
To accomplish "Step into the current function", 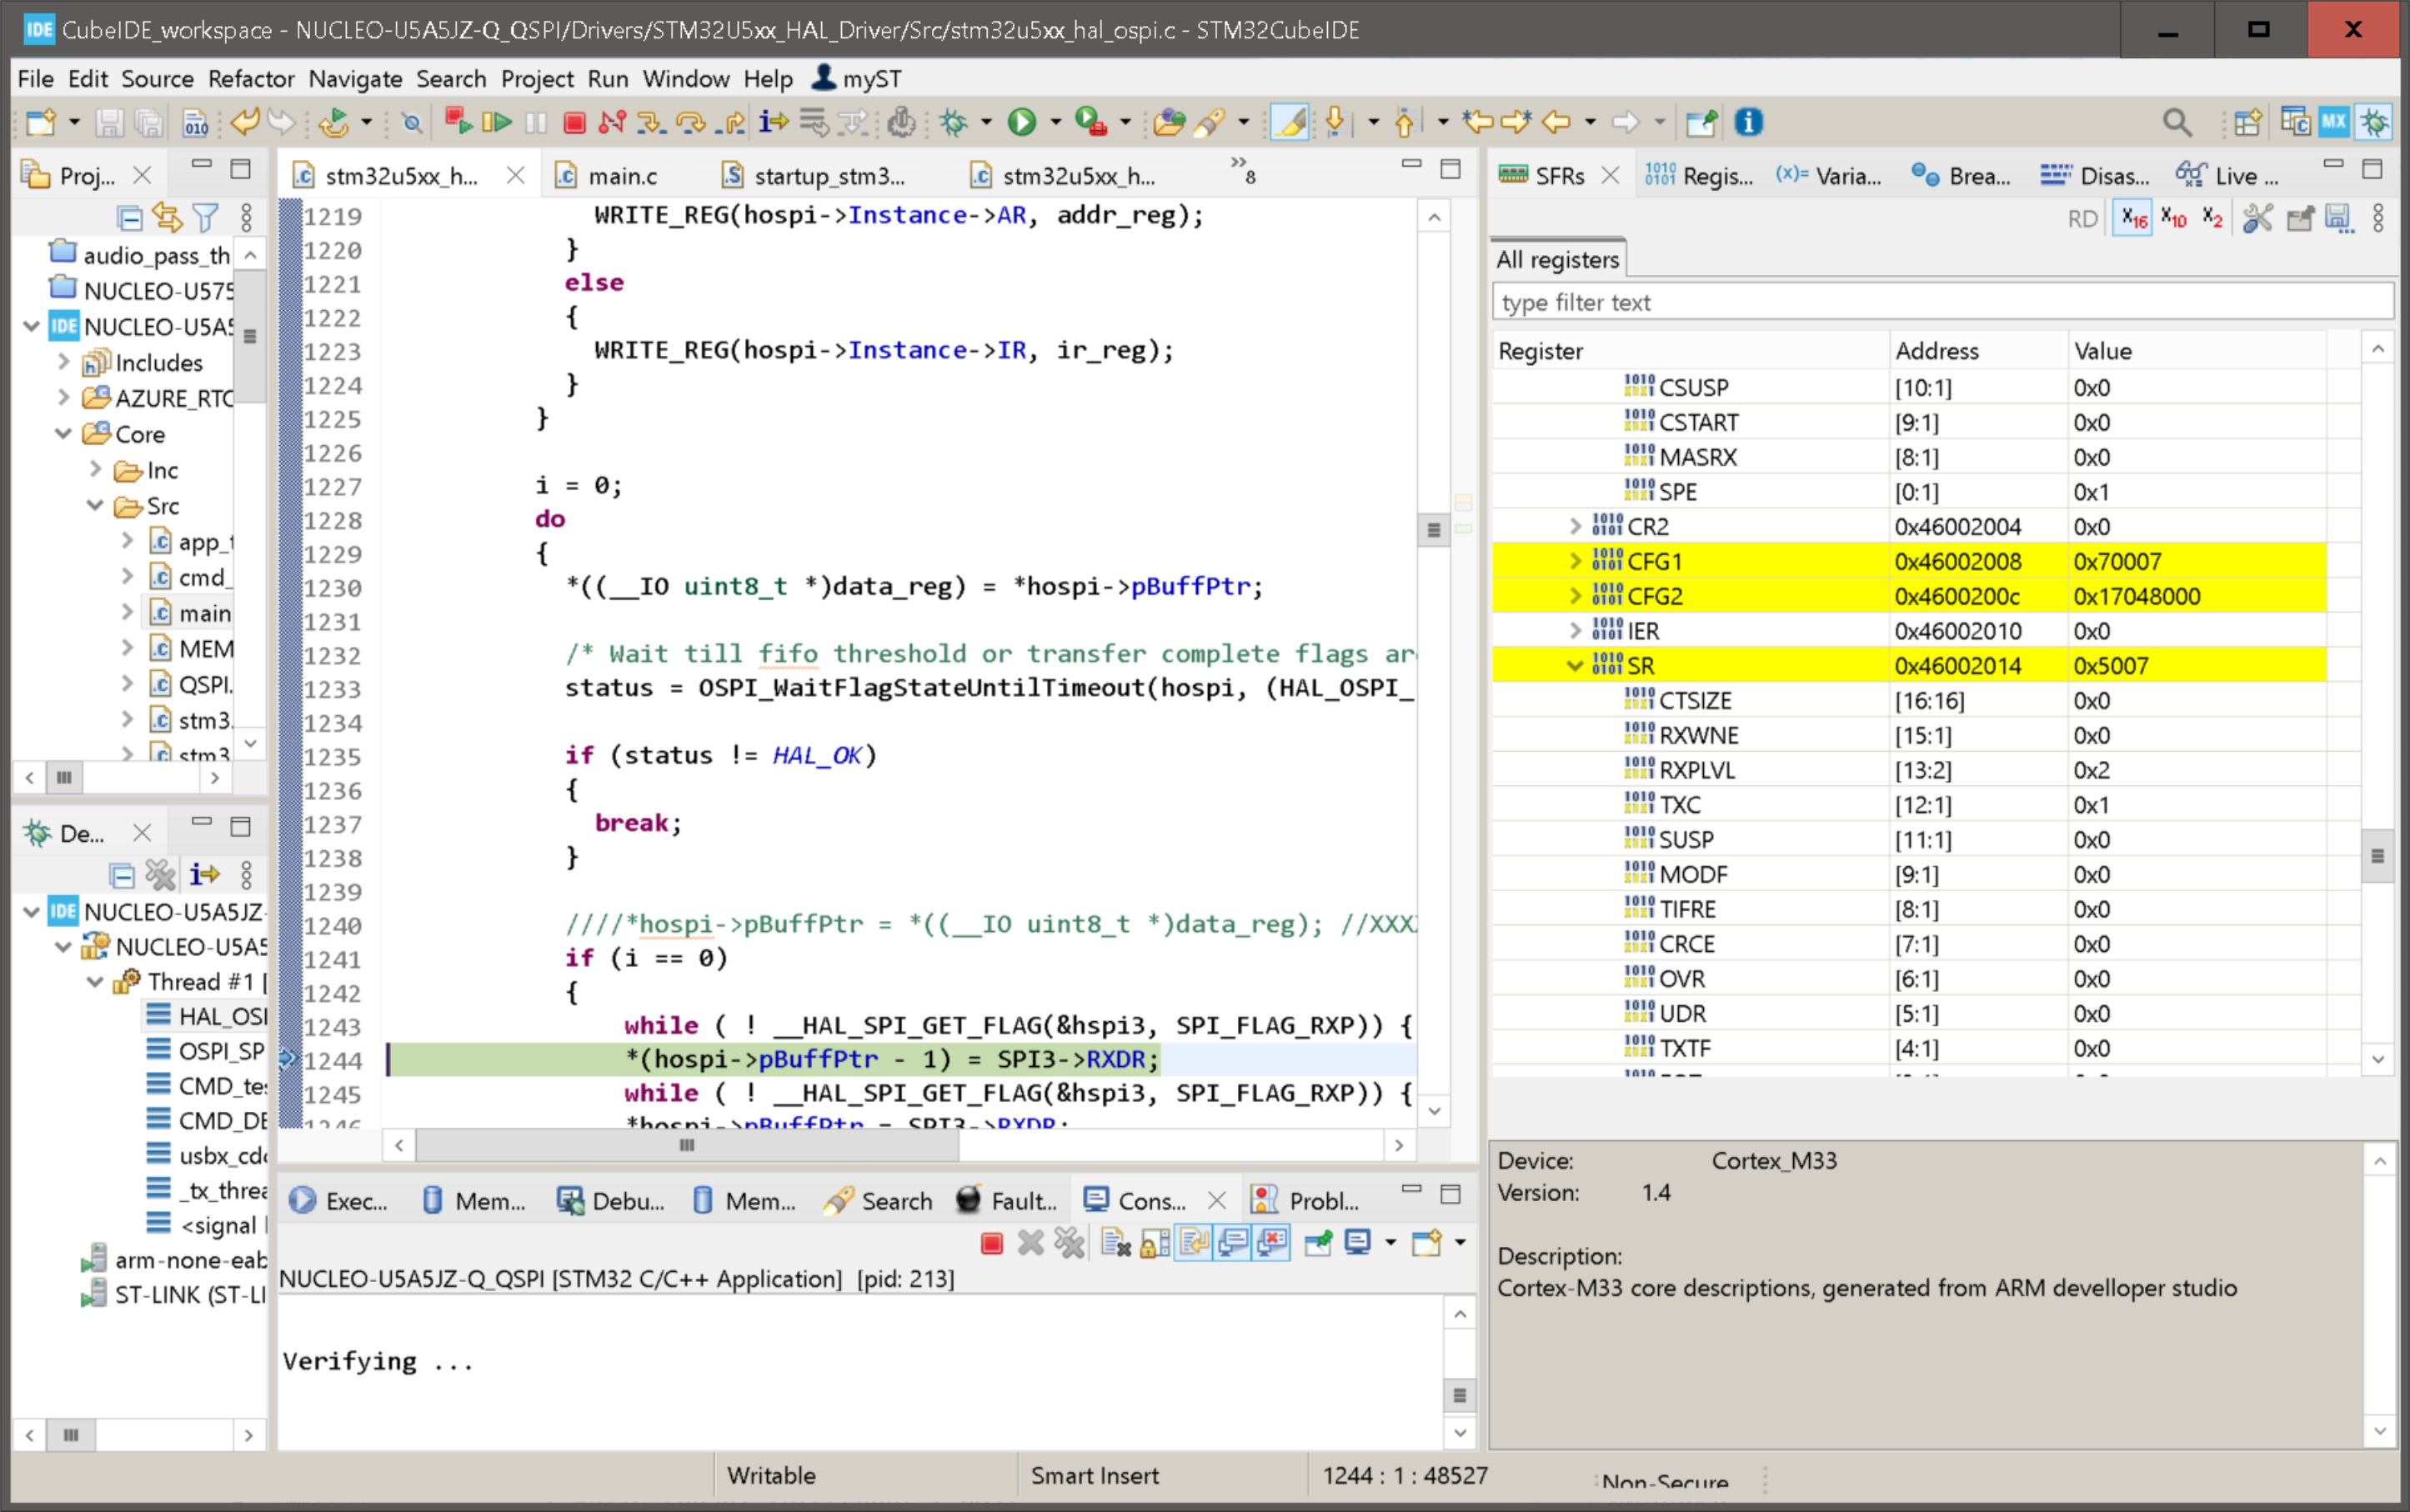I will [x=651, y=122].
